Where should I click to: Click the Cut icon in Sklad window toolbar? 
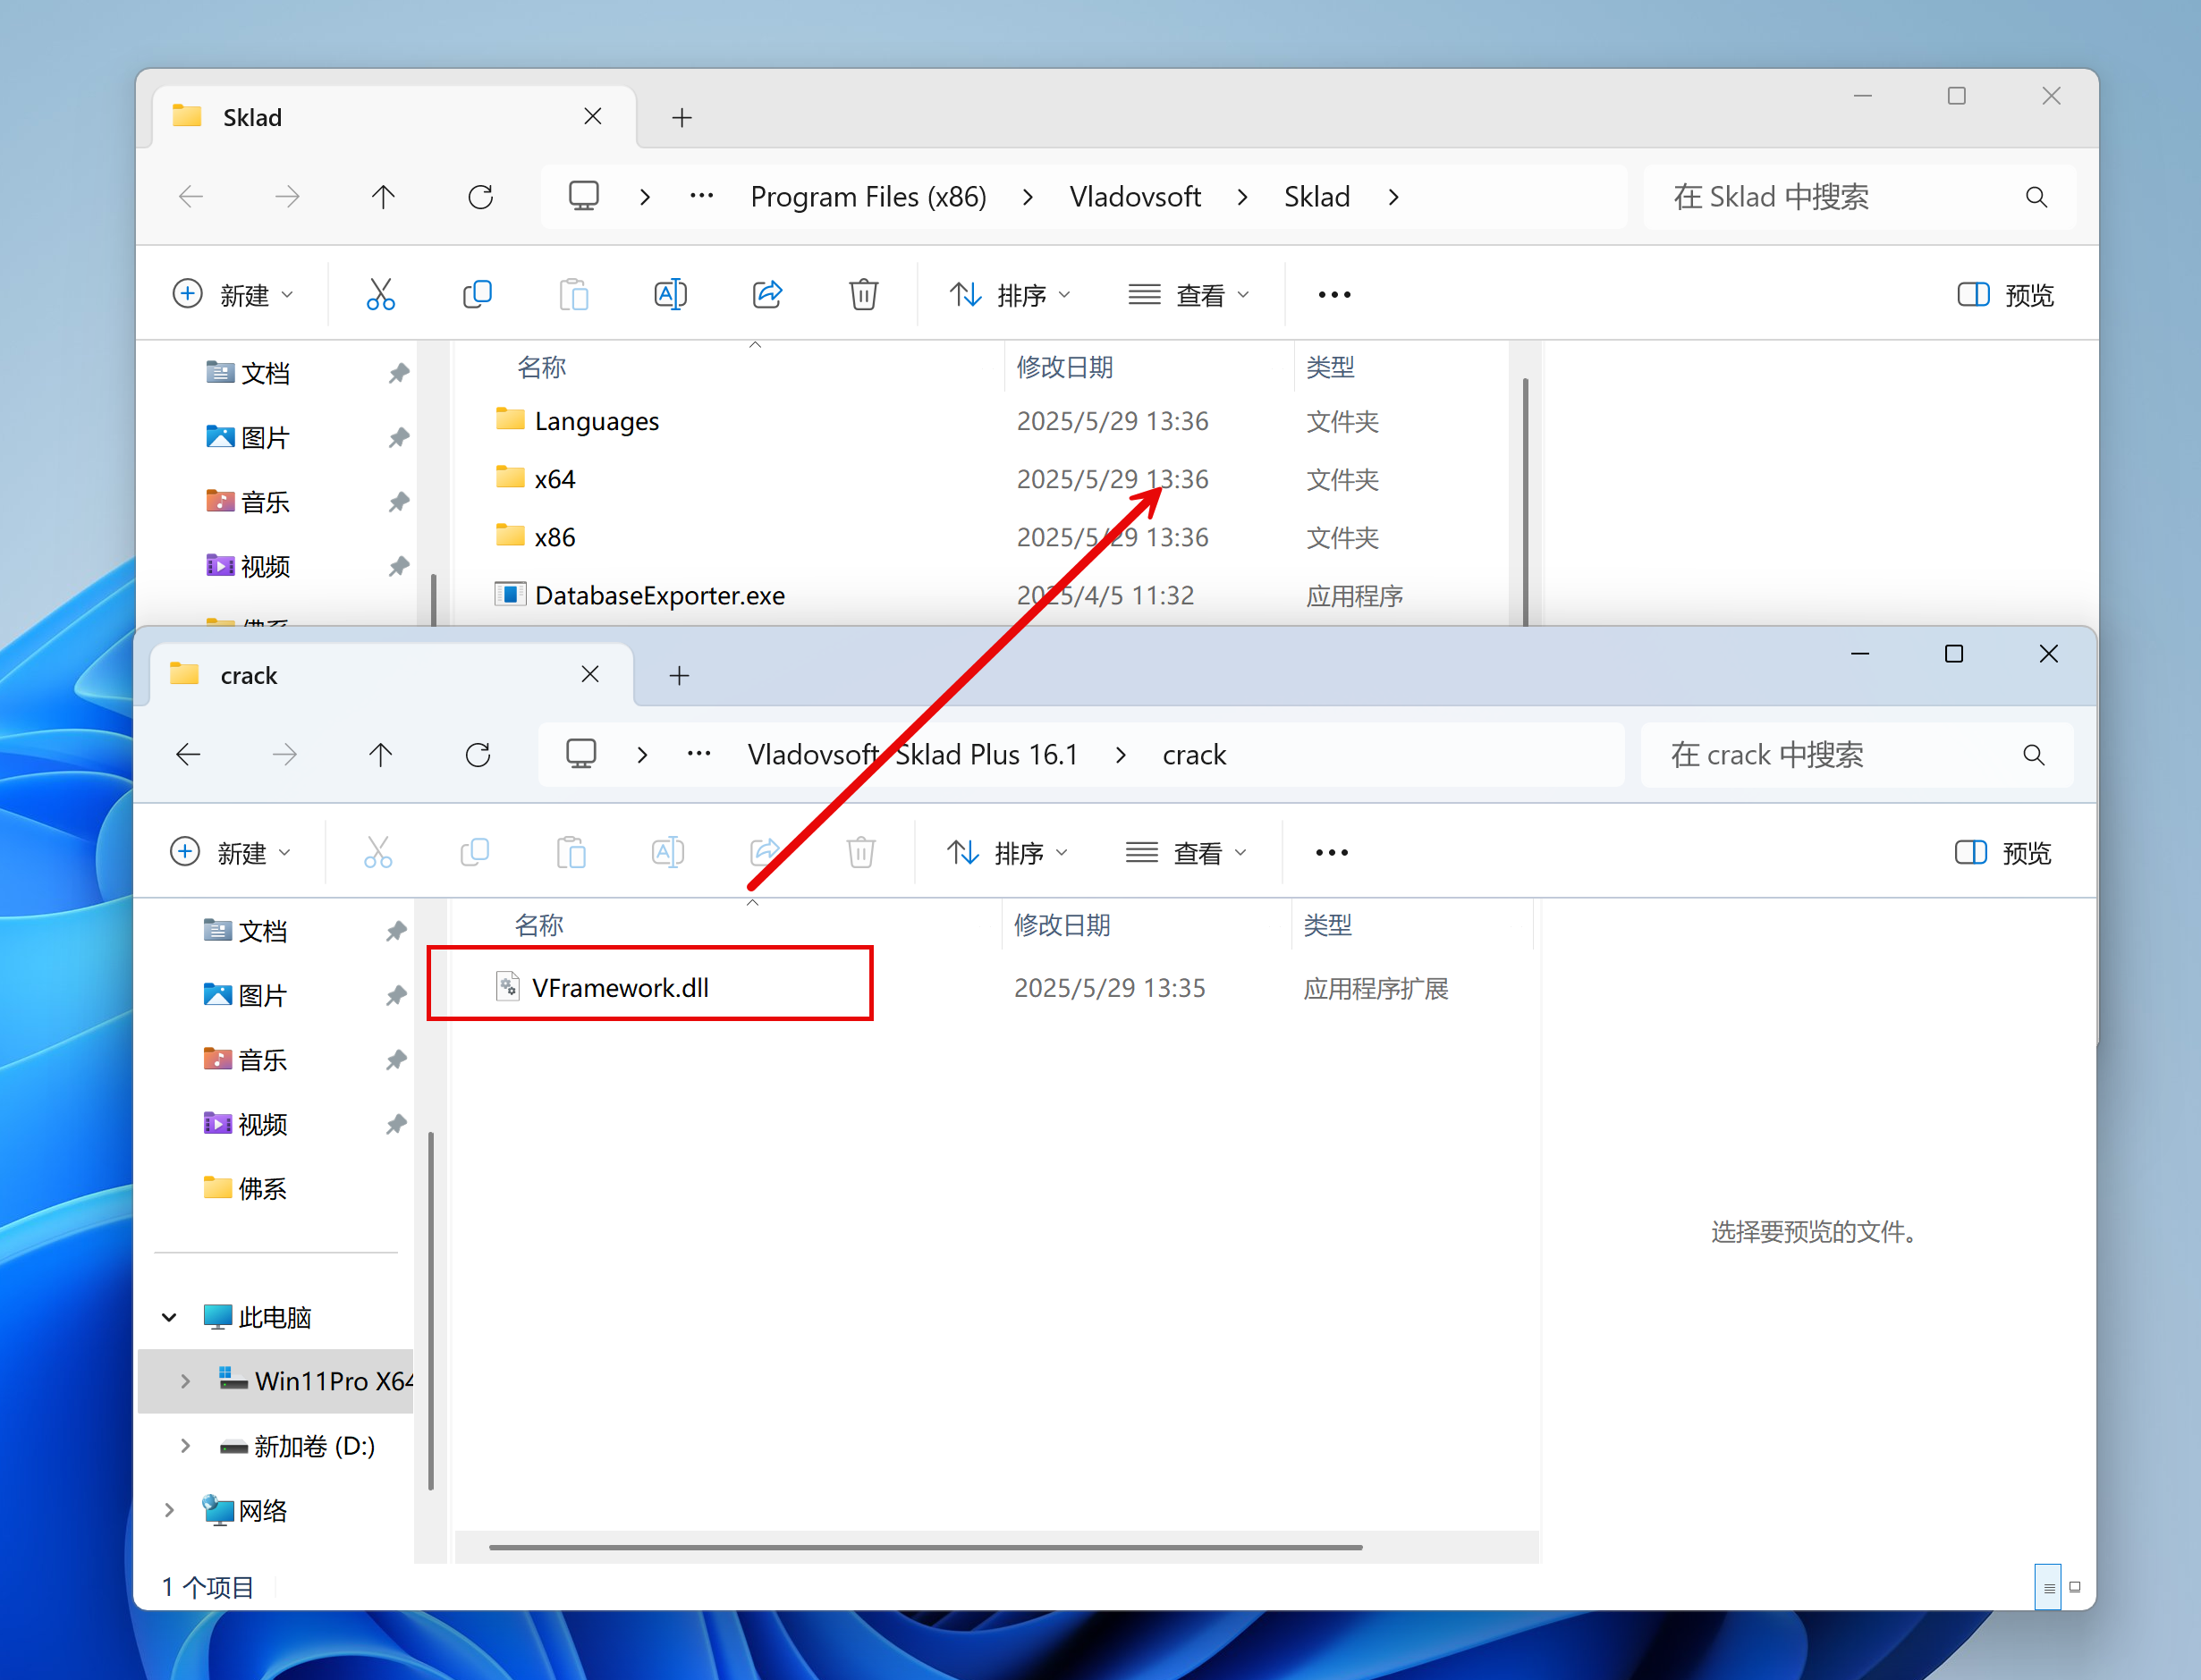[x=380, y=294]
